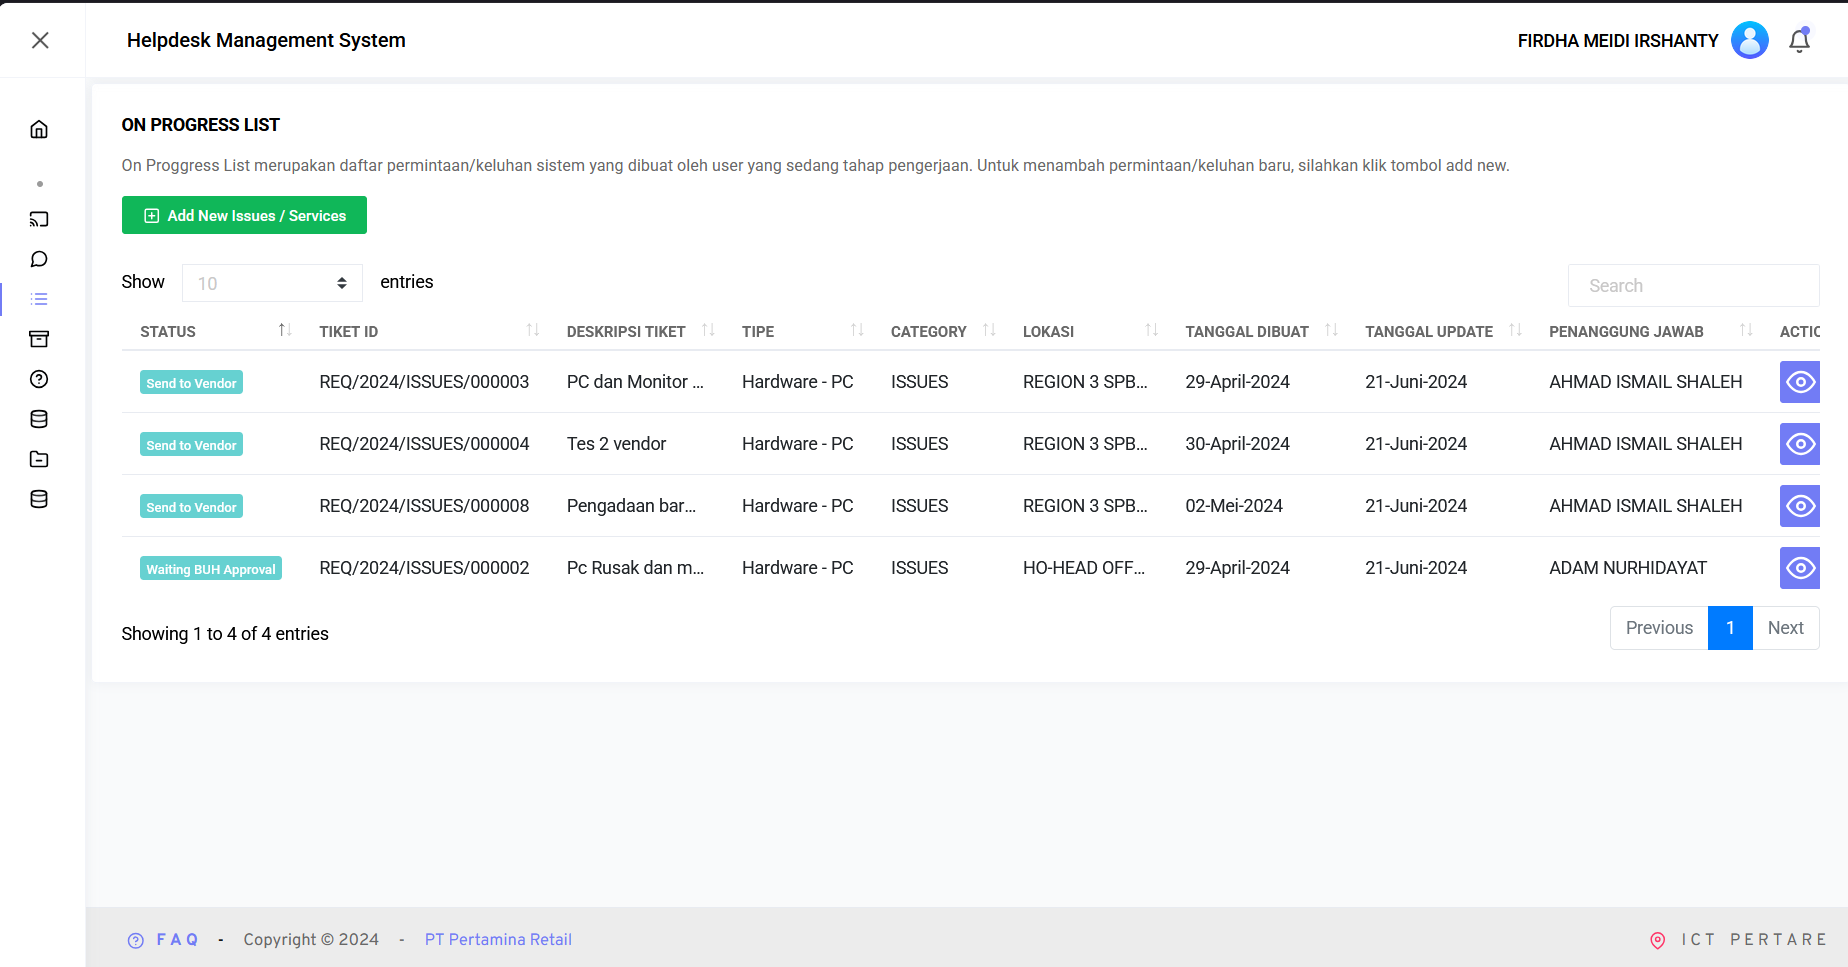Open PT Pertamina Retail link
This screenshot has width=1848, height=967.
[x=498, y=940]
